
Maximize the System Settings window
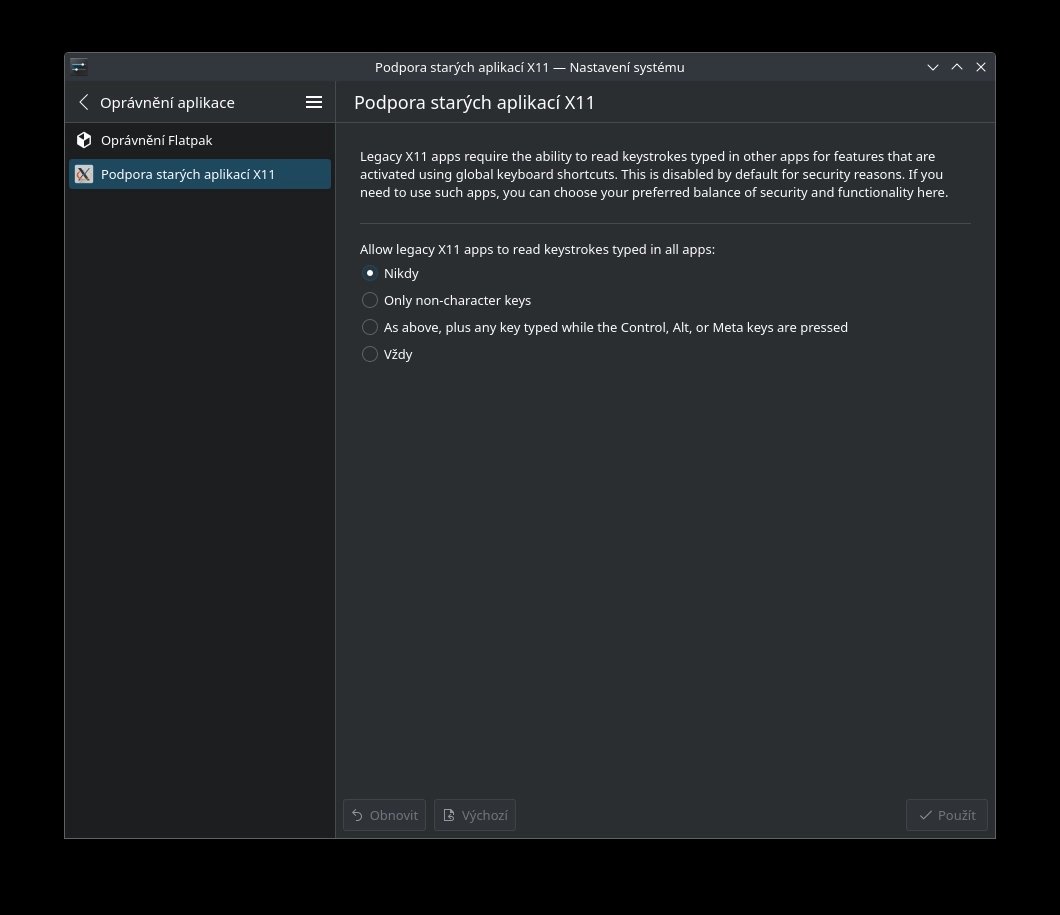pos(957,67)
